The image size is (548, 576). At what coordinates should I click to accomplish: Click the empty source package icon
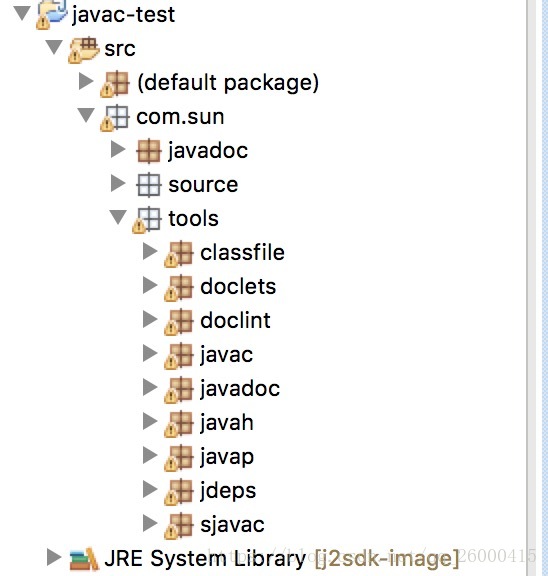coord(149,185)
